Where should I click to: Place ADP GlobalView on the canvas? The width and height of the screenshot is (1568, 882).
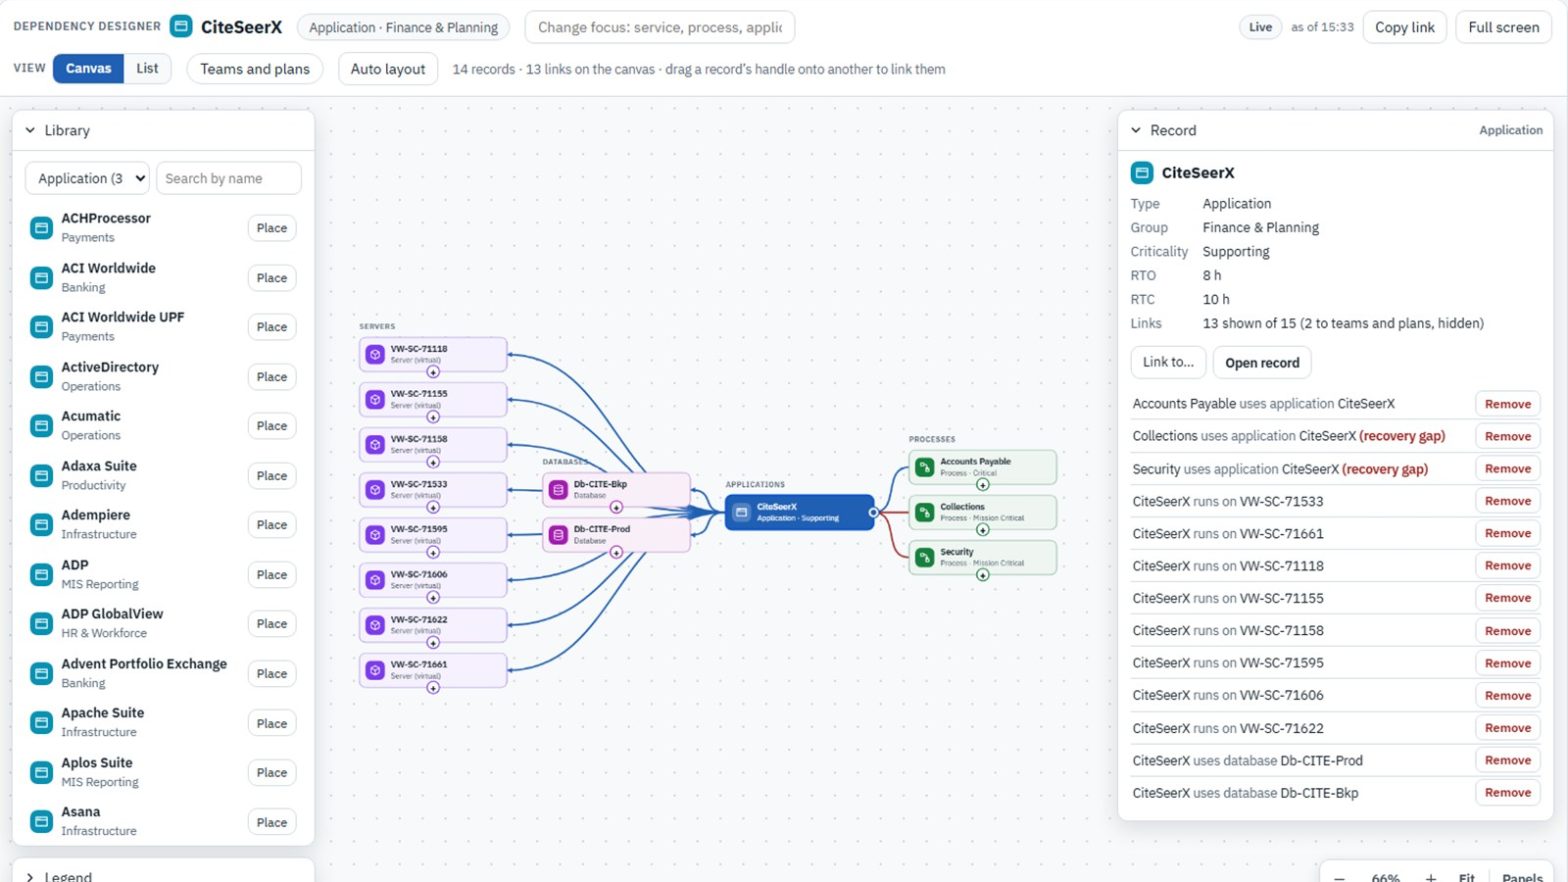pos(271,624)
